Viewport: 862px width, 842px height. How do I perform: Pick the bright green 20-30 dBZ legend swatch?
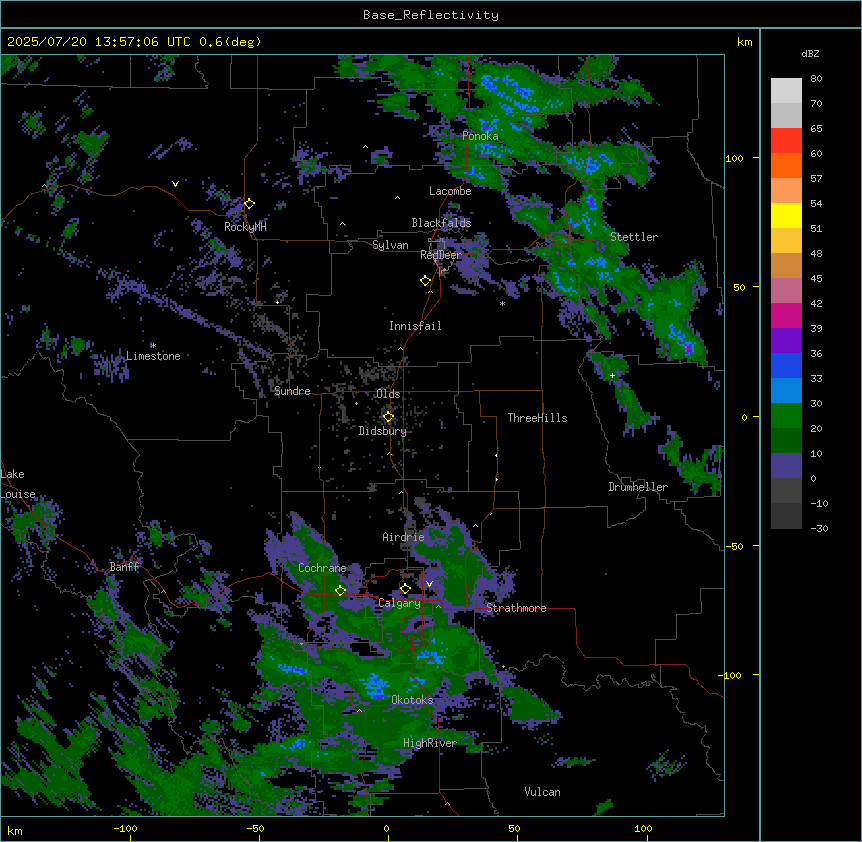point(786,416)
